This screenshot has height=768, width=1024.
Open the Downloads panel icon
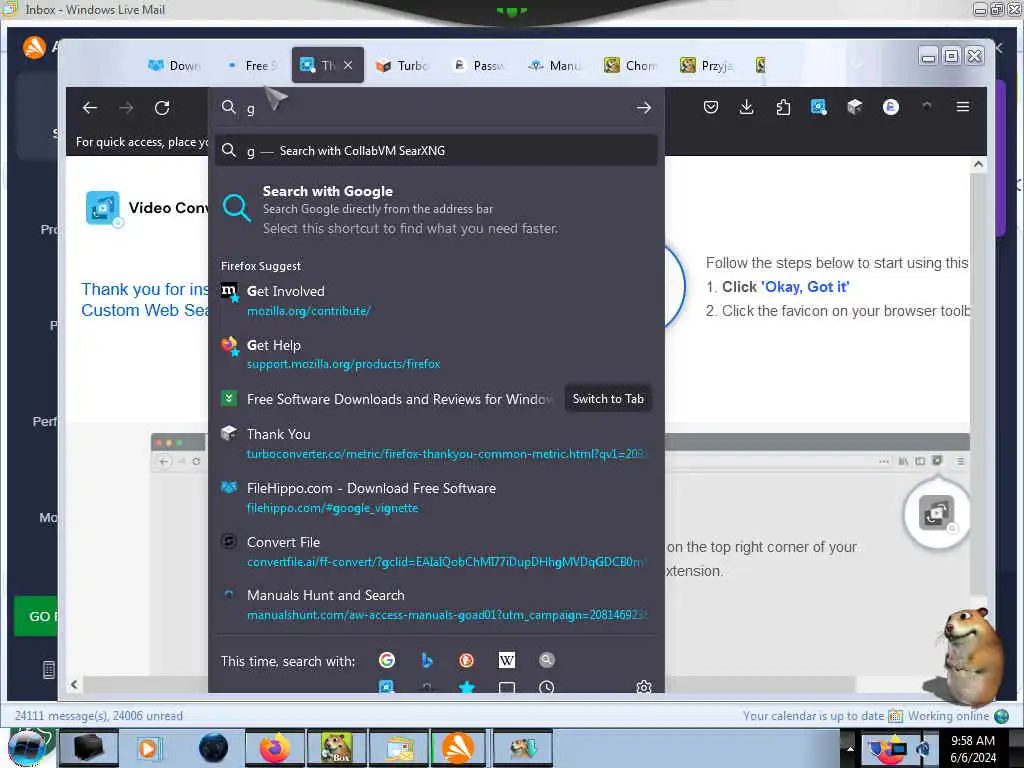coord(746,107)
